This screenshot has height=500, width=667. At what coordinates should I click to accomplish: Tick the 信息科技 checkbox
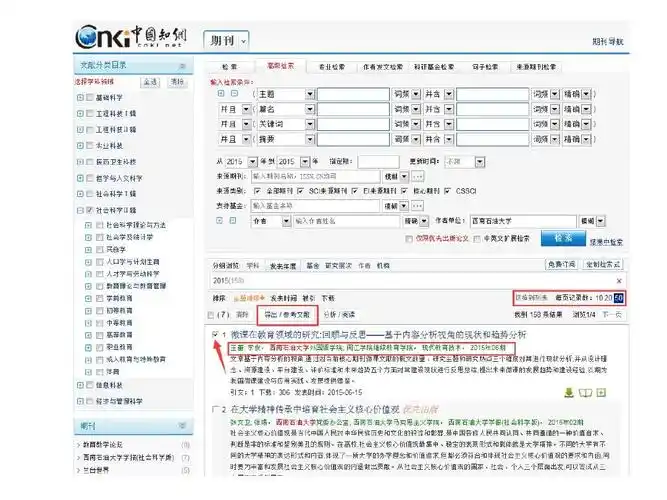89,385
